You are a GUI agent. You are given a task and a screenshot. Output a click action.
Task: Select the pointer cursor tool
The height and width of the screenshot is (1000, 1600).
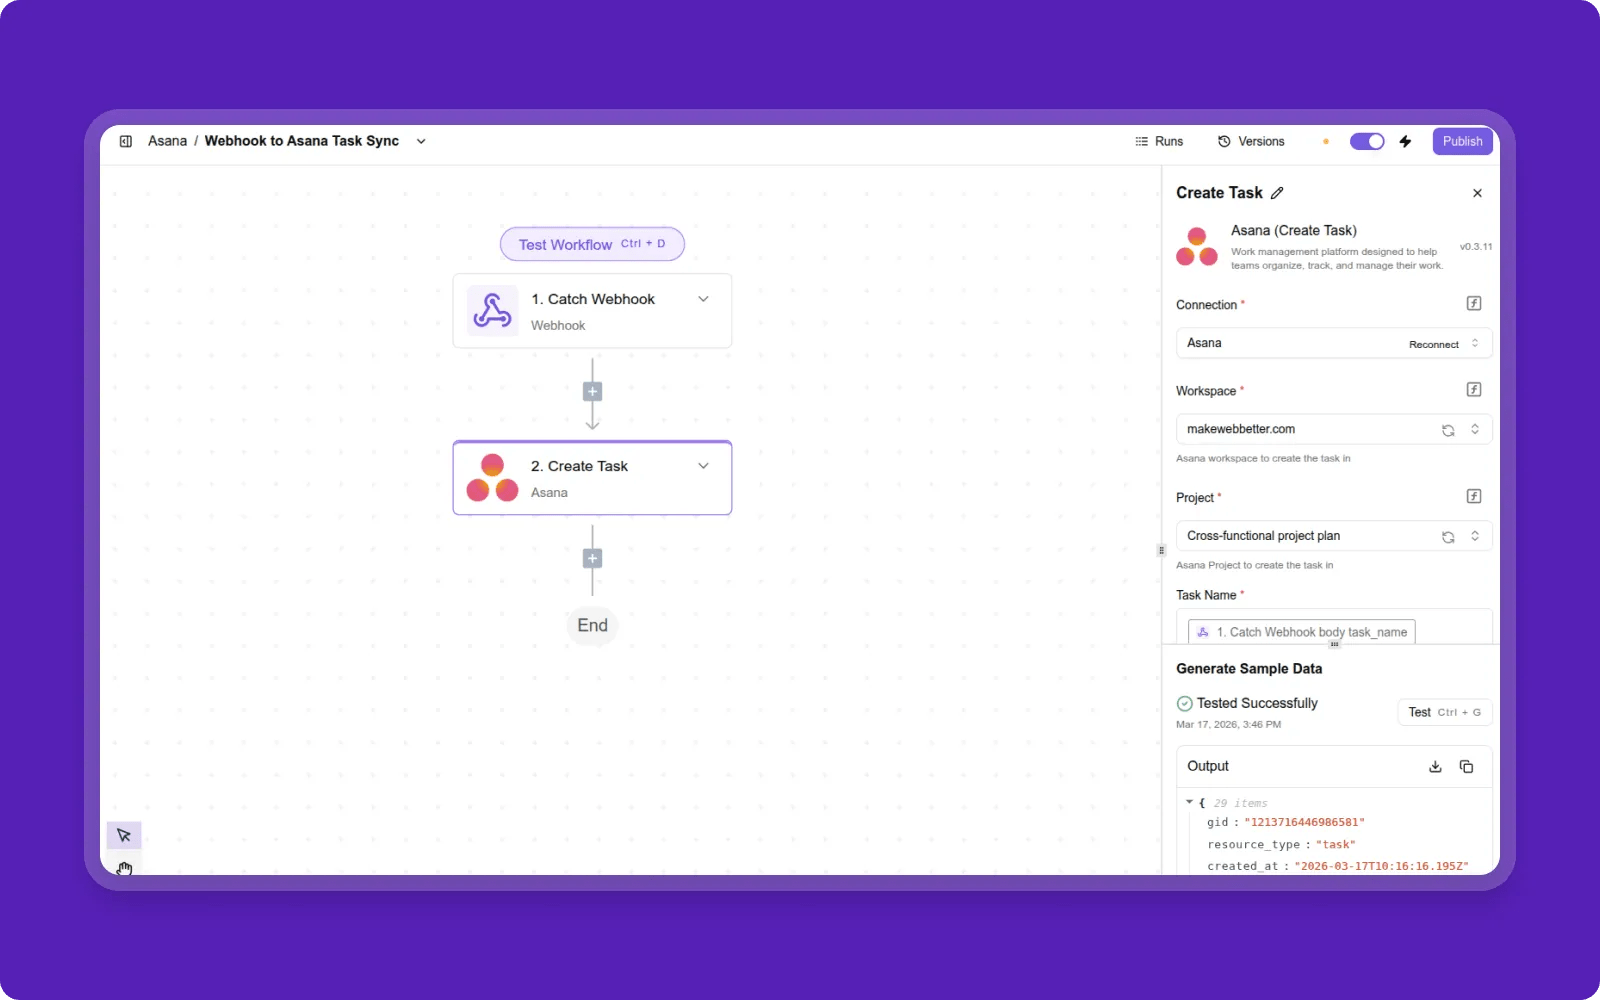click(124, 835)
